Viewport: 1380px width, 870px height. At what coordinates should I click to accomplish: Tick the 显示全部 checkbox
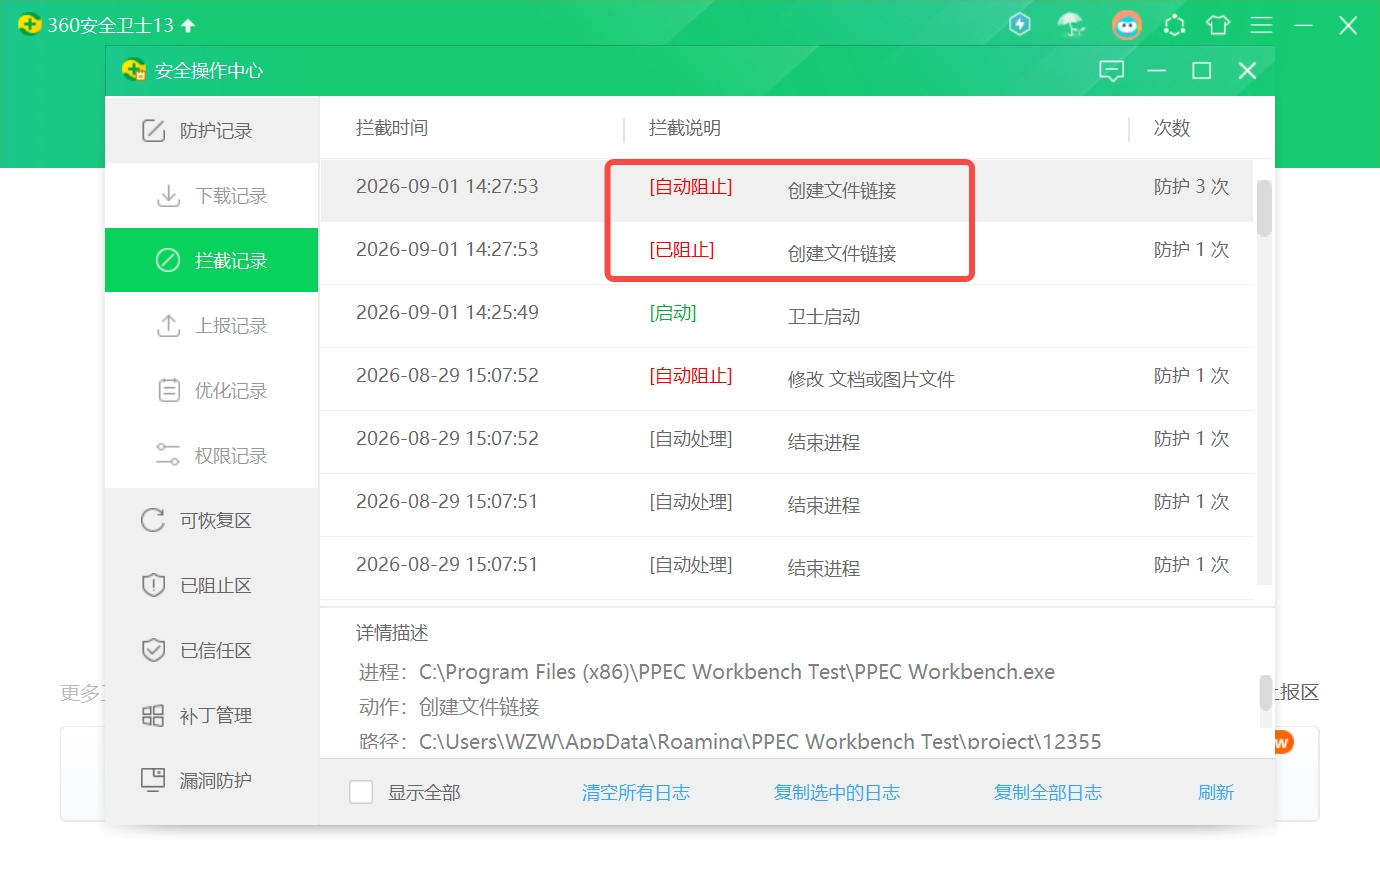361,792
